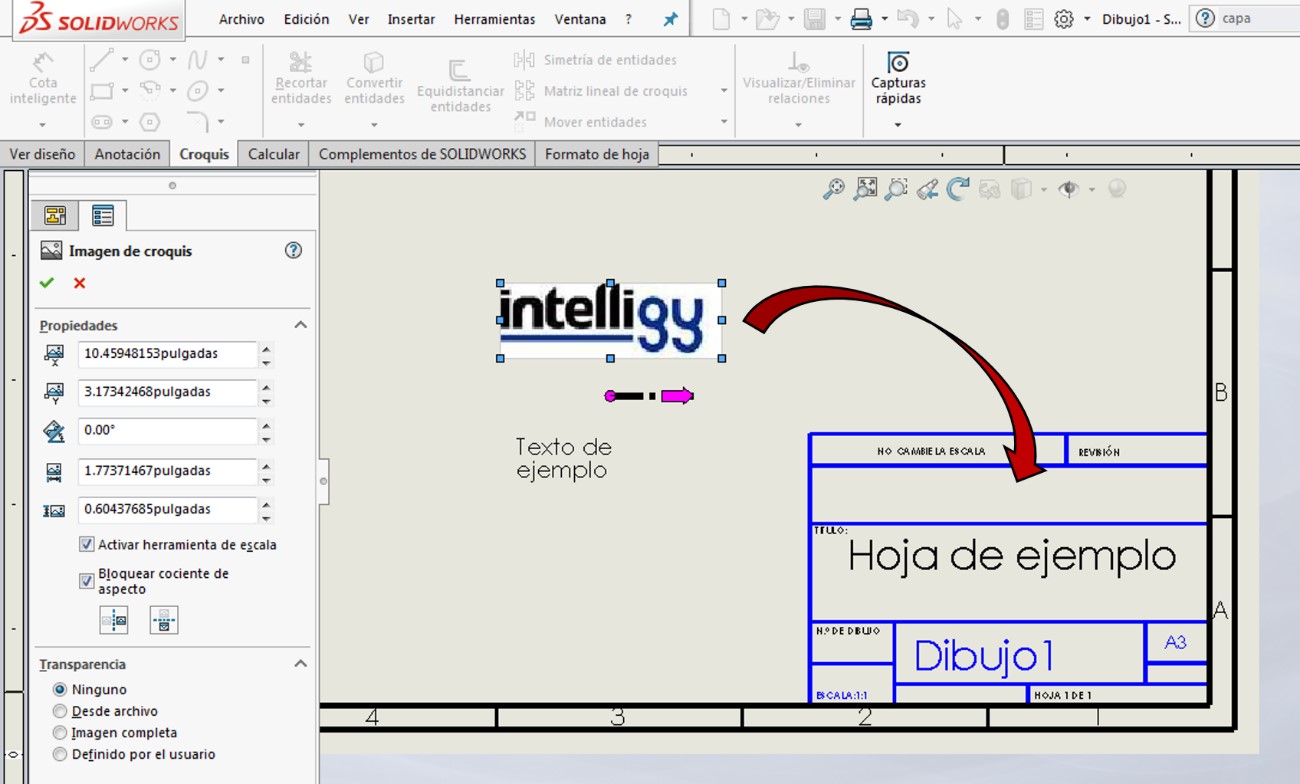Image resolution: width=1300 pixels, height=784 pixels.
Task: Click the search box containing capa
Action: [x=1255, y=18]
